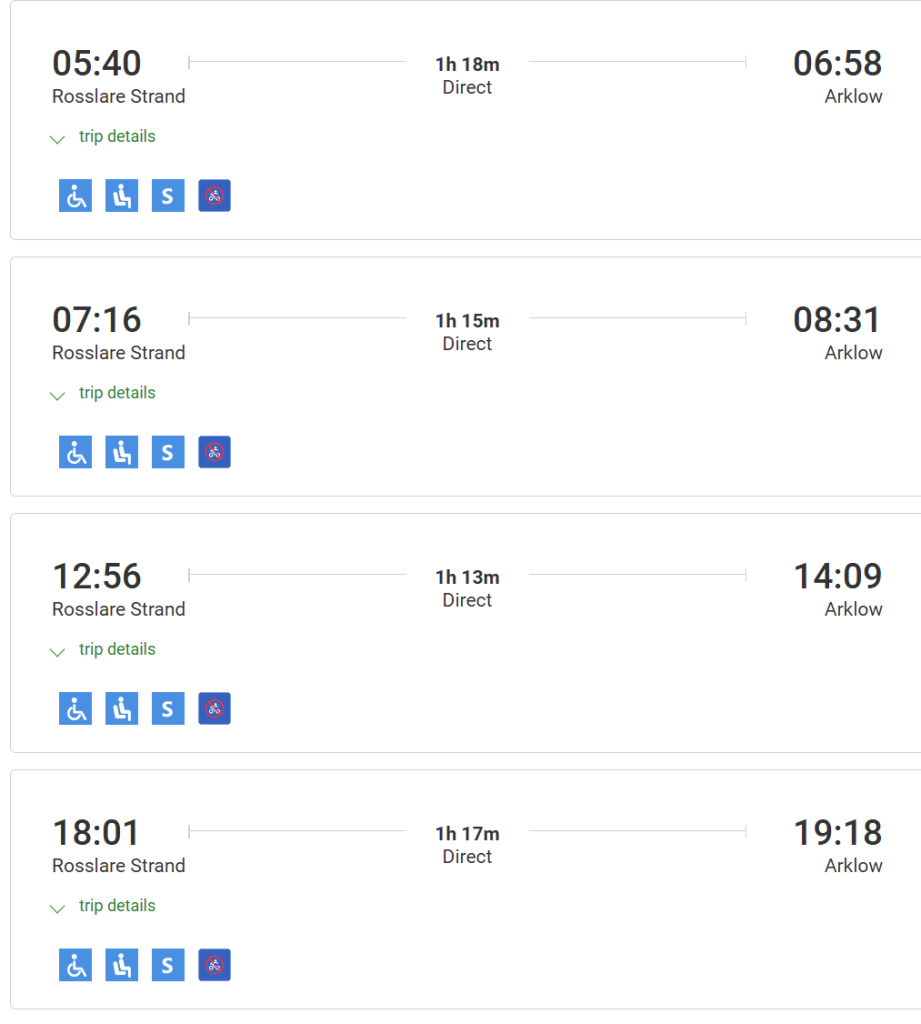Click wheelchair icon on 18:01 train
Screen dimensions: 921x1024
pyautogui.click(x=75, y=965)
